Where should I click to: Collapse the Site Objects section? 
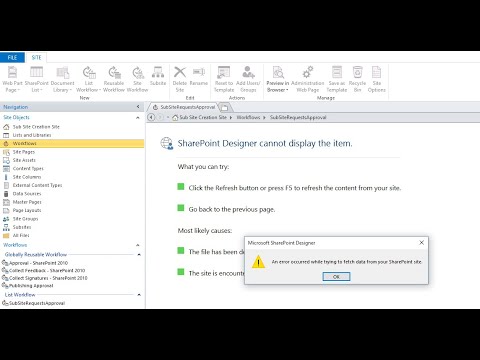click(138, 117)
